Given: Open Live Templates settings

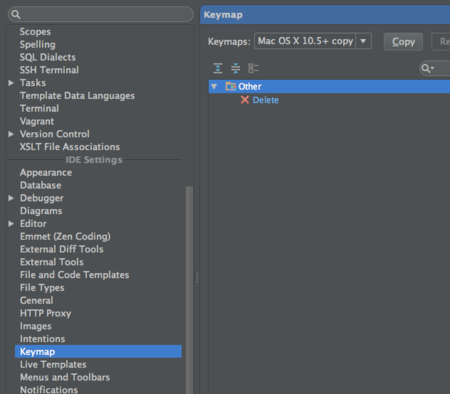Looking at the screenshot, I should (x=53, y=364).
